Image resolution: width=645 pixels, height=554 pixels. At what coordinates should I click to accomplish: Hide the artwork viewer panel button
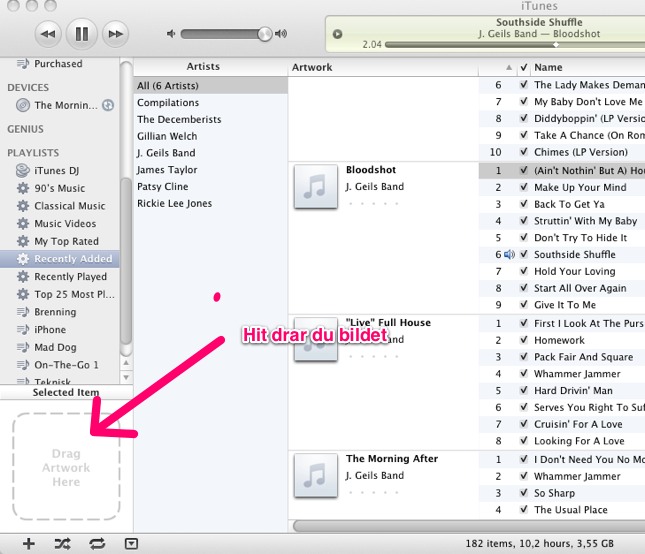131,544
